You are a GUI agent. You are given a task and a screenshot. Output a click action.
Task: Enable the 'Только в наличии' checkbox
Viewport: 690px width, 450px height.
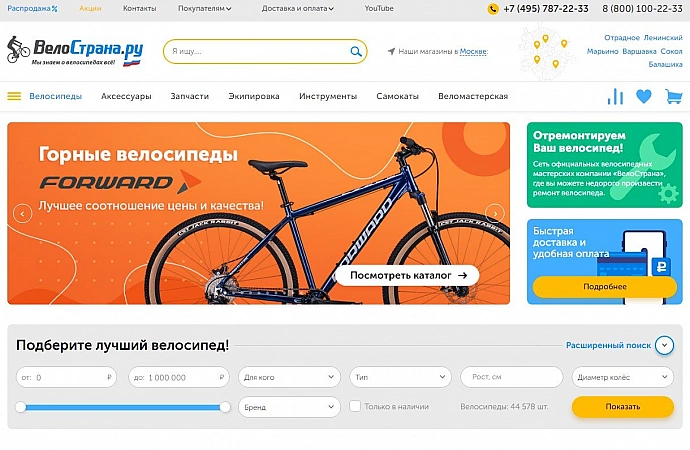point(355,406)
